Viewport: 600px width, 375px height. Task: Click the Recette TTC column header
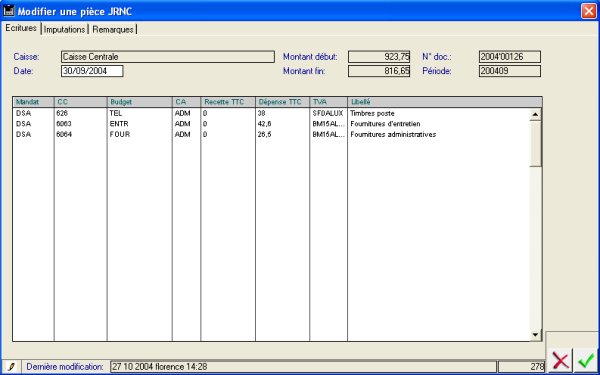tap(228, 102)
